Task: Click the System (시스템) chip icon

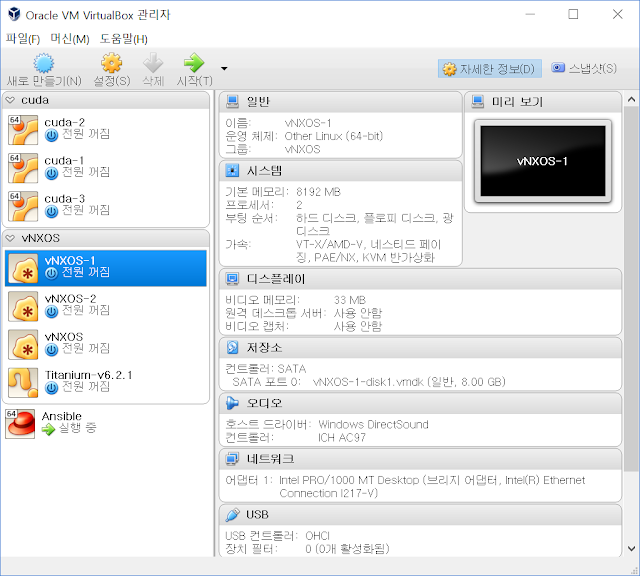Action: (x=232, y=170)
